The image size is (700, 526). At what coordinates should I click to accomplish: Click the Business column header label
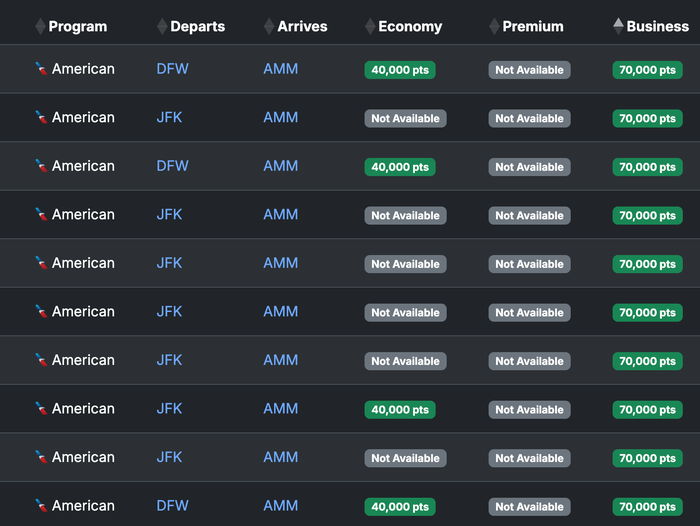(x=658, y=26)
